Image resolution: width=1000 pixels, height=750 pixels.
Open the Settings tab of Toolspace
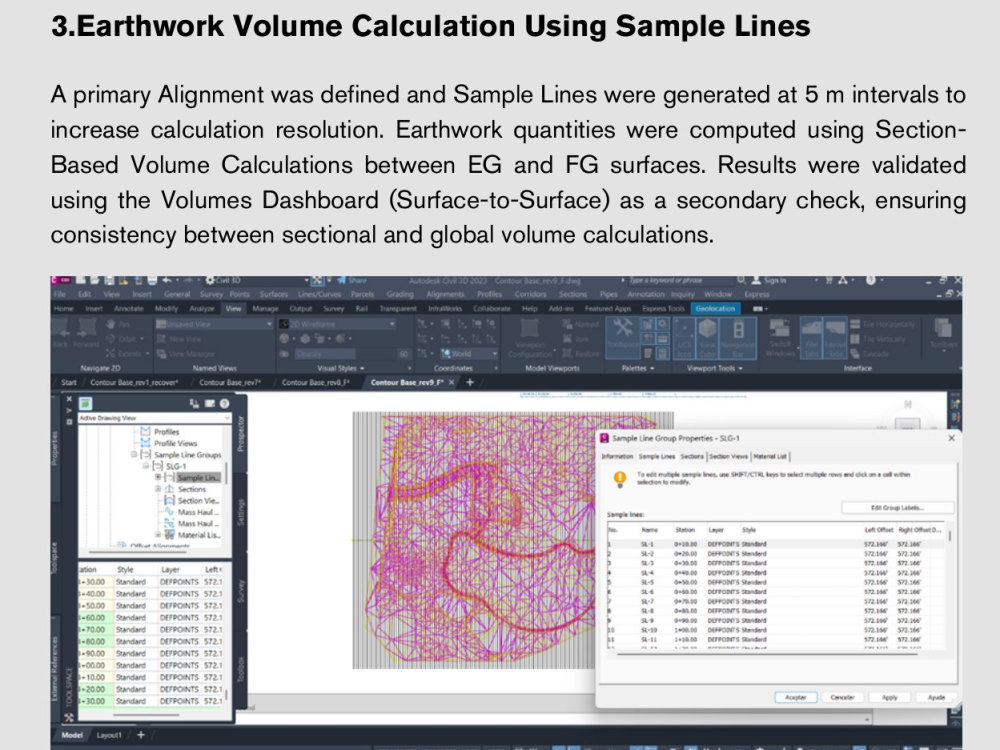point(241,512)
